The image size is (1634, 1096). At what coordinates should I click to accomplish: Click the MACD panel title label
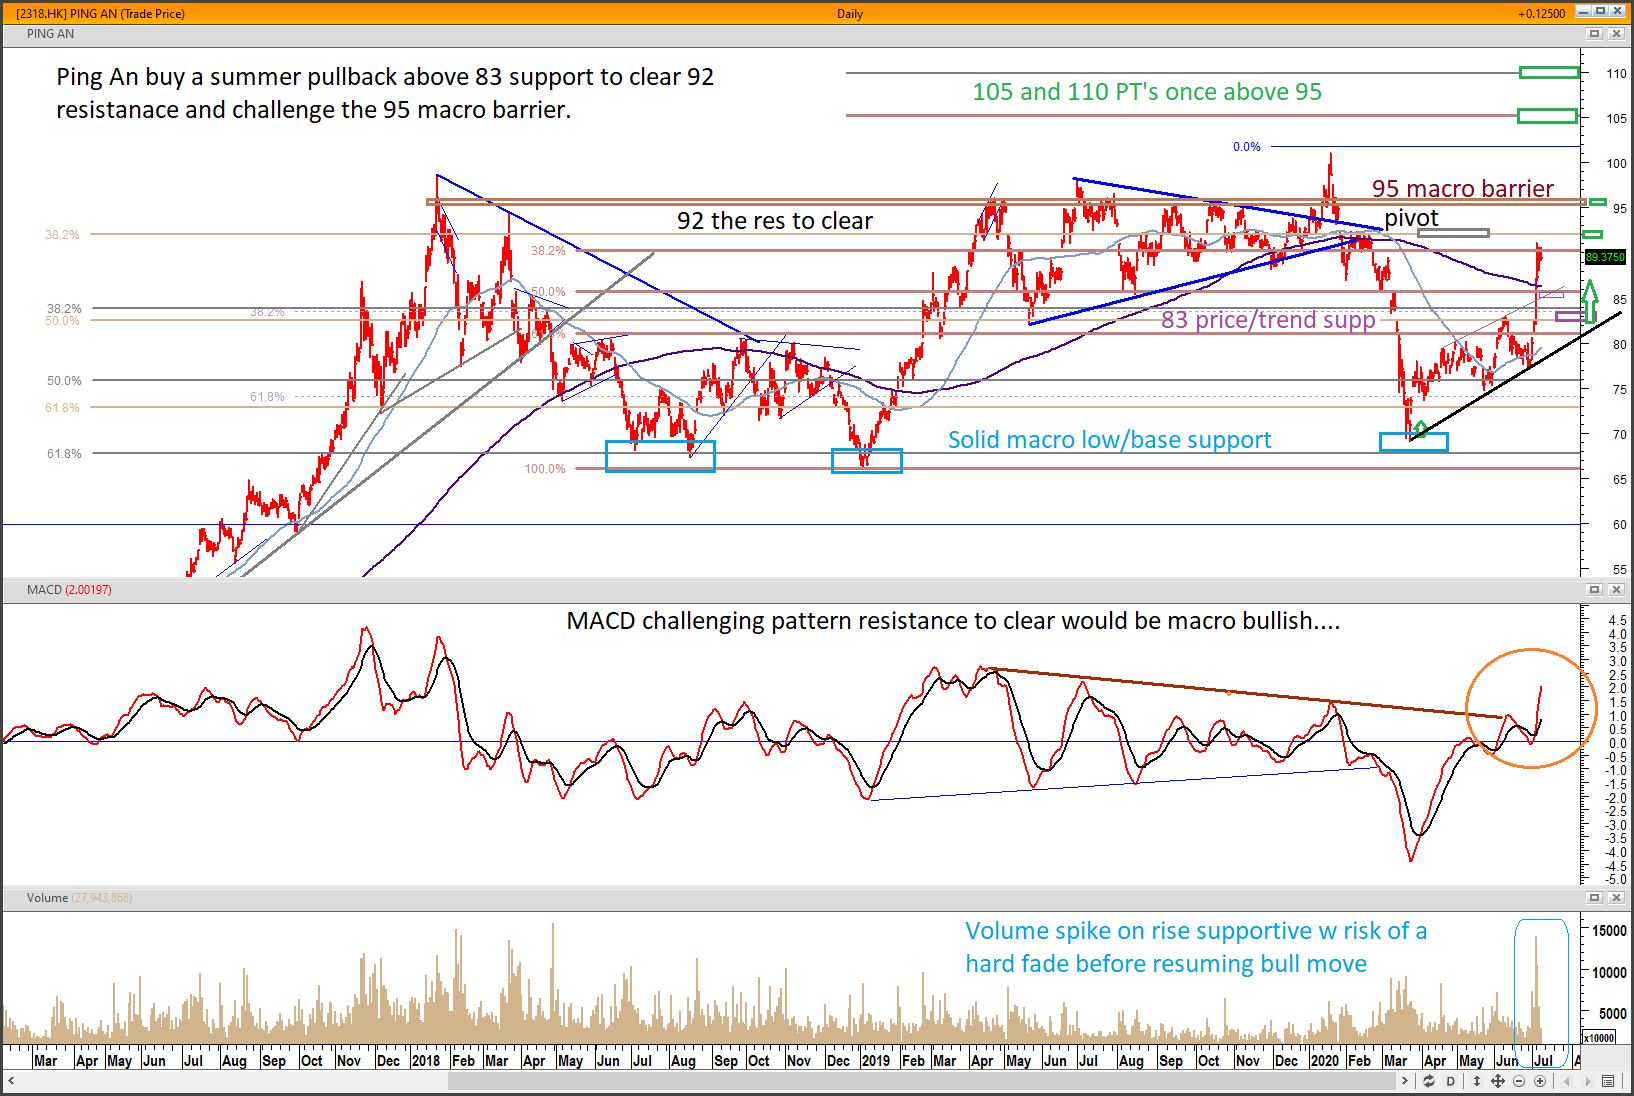pos(44,590)
